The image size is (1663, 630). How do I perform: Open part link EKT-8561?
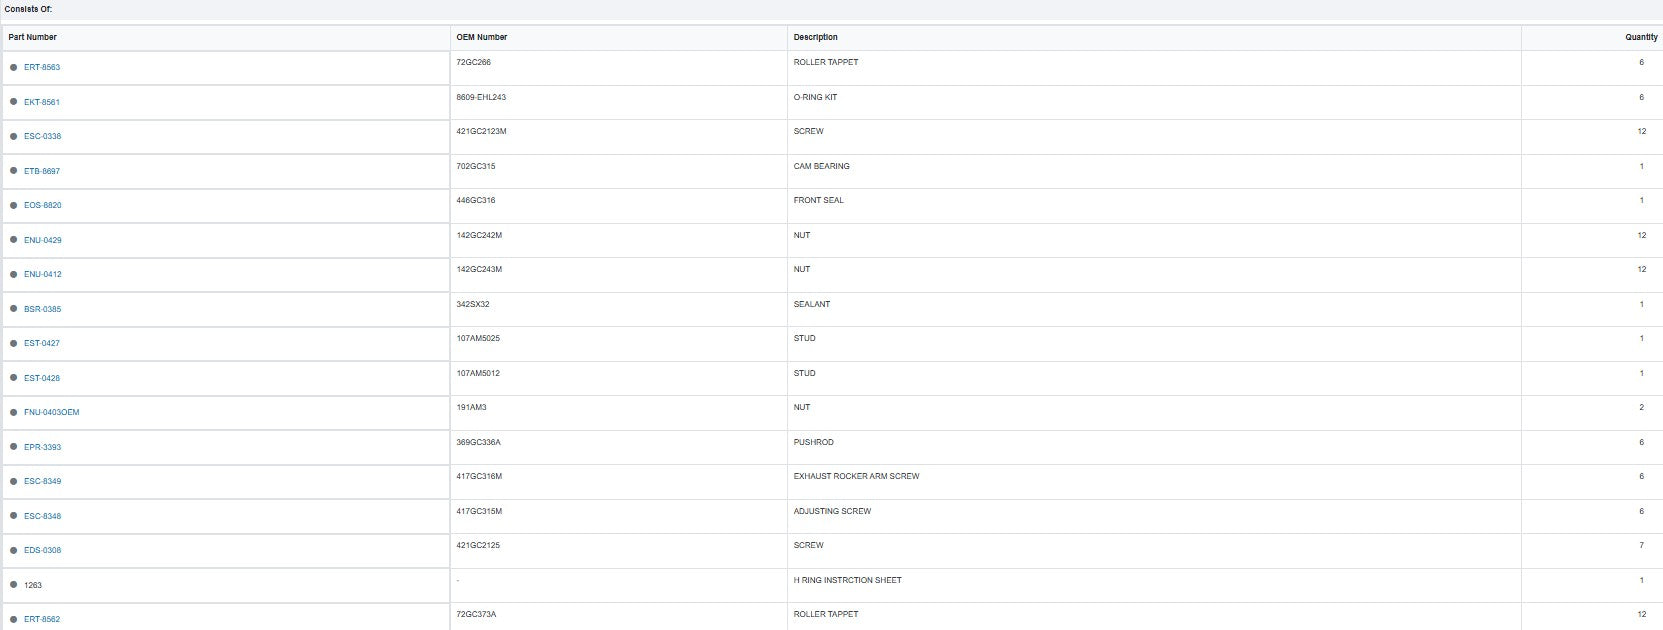(42, 102)
